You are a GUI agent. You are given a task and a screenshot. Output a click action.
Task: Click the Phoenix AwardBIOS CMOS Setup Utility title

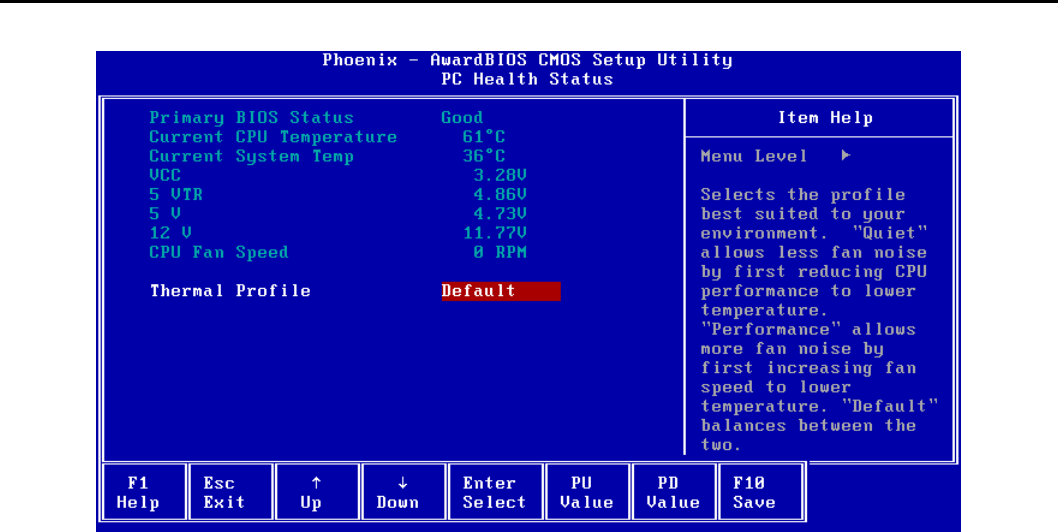coord(527,60)
